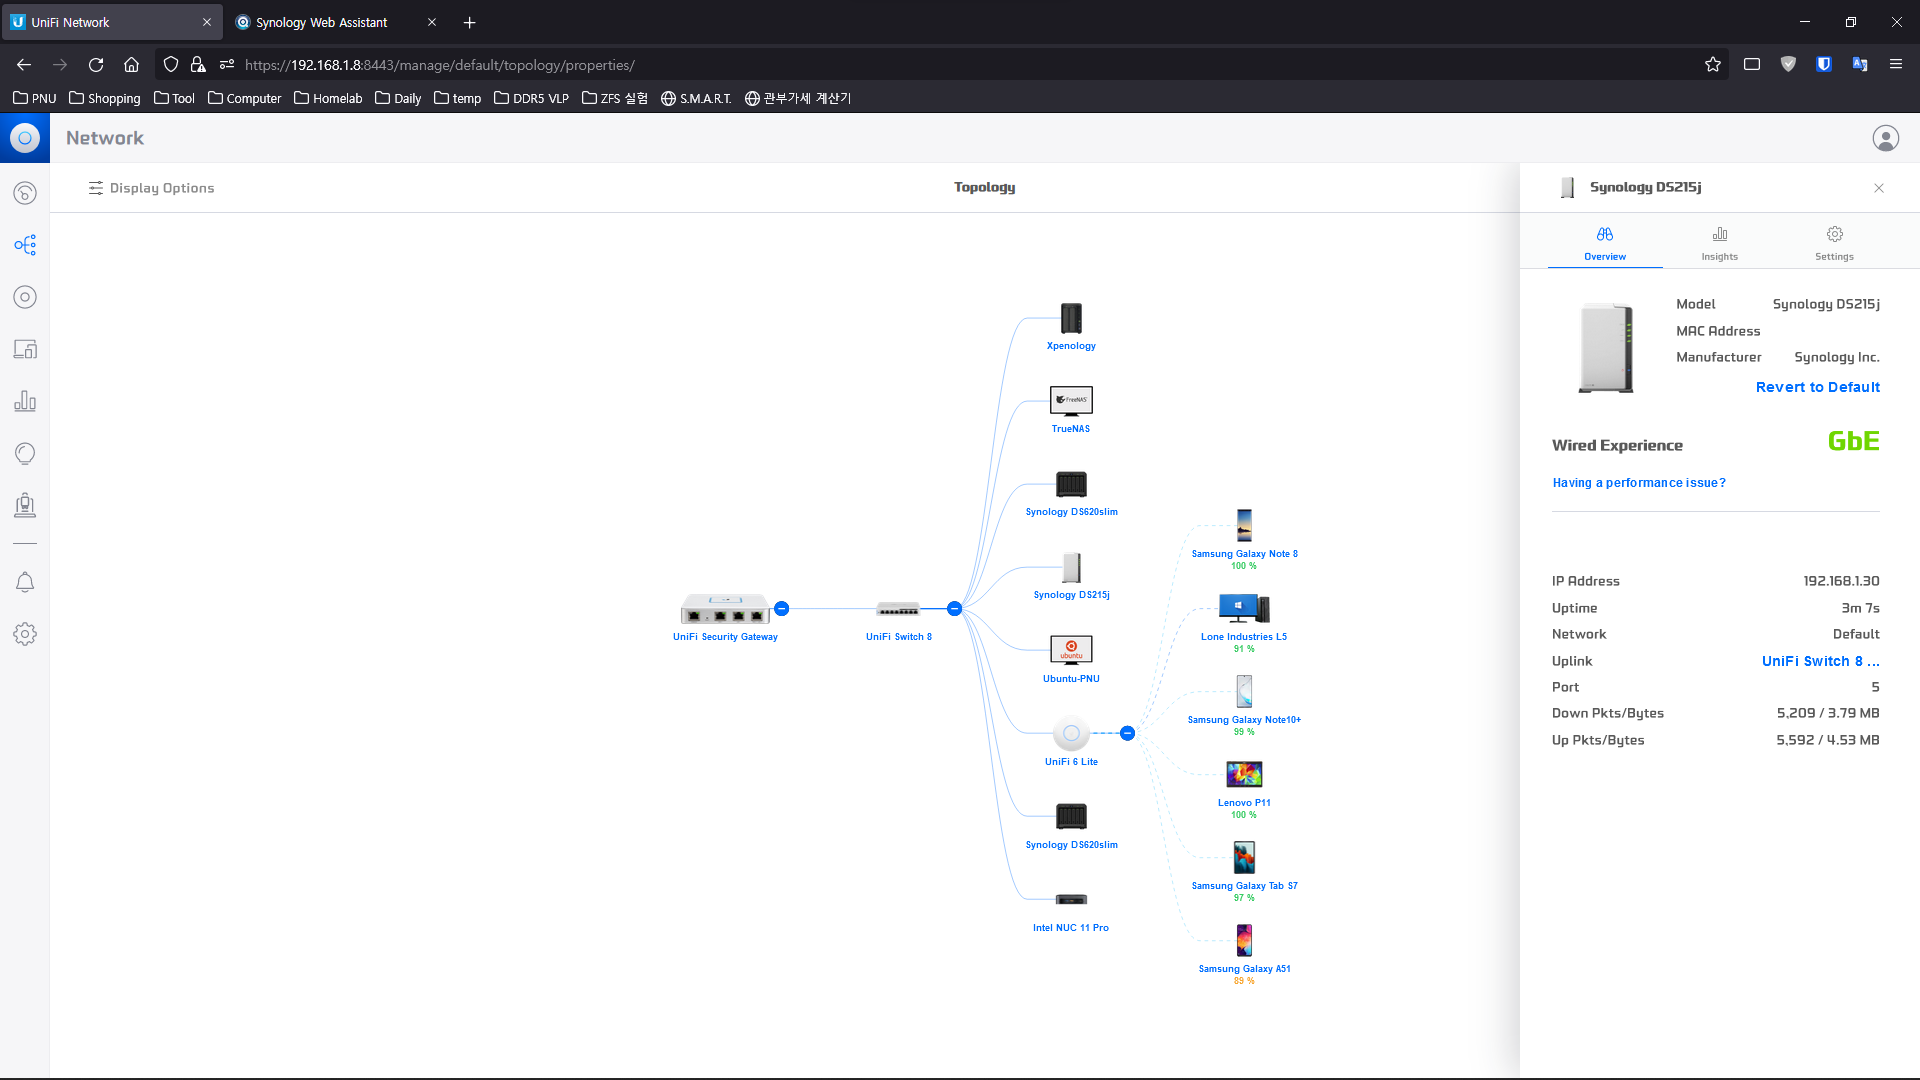Screen dimensions: 1920x1080
Task: Open Display Options menu
Action: [x=151, y=188]
